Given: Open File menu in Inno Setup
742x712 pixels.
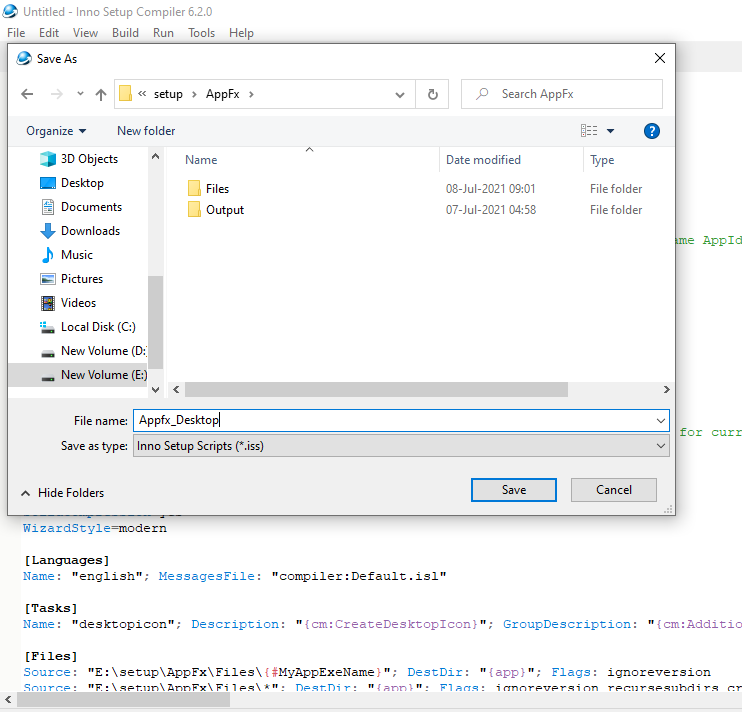Looking at the screenshot, I should pyautogui.click(x=16, y=33).
